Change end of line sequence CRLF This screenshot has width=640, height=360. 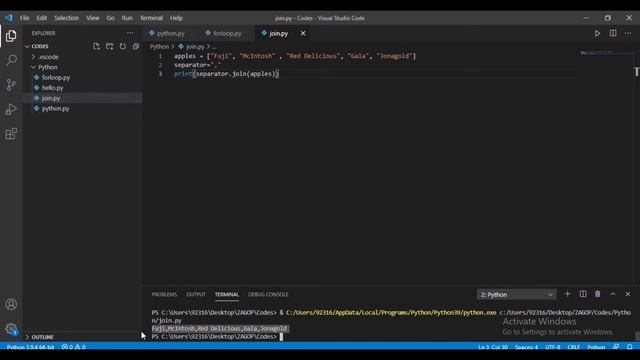point(573,347)
